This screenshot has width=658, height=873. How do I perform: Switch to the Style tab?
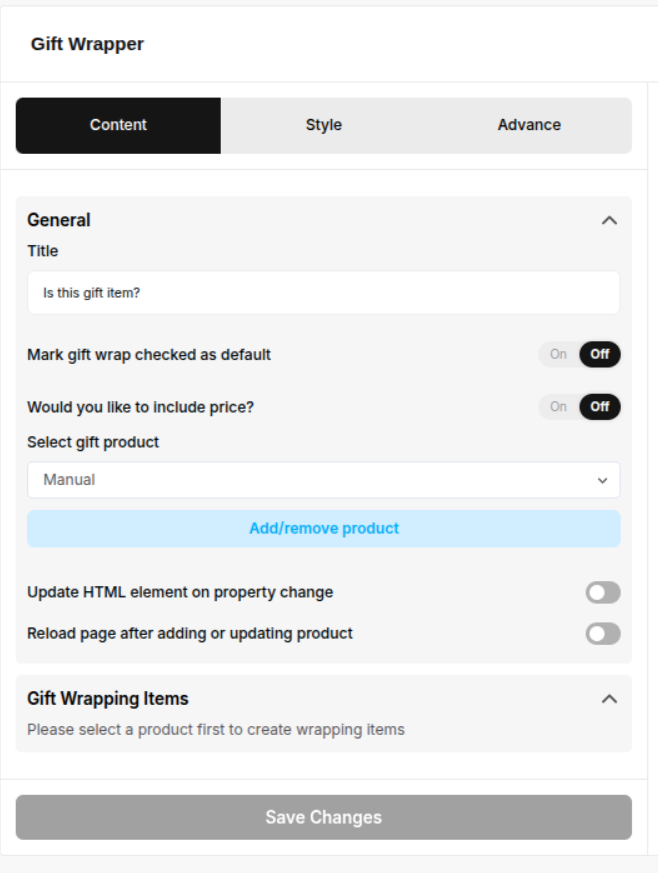click(323, 125)
